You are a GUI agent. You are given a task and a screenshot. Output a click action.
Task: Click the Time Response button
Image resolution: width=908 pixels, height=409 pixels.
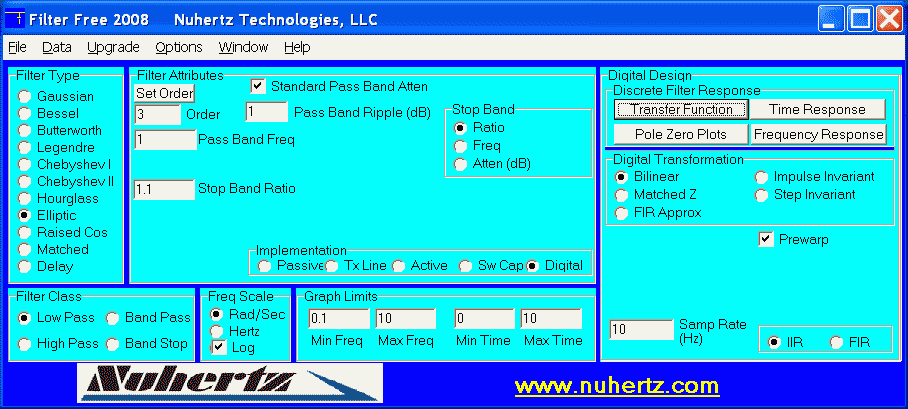pyautogui.click(x=818, y=109)
